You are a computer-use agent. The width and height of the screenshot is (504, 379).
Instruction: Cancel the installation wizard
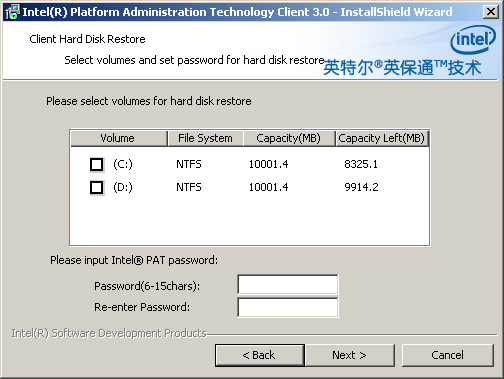tap(447, 355)
